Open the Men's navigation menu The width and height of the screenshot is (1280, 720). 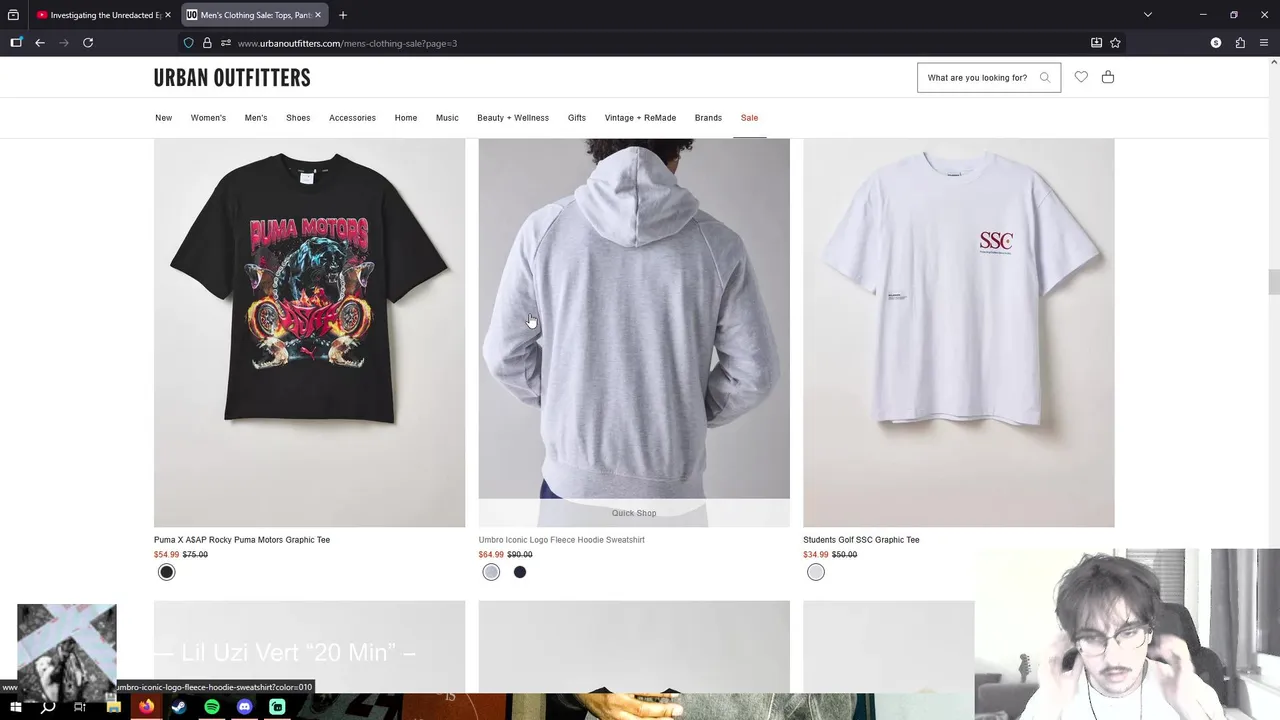(x=256, y=118)
